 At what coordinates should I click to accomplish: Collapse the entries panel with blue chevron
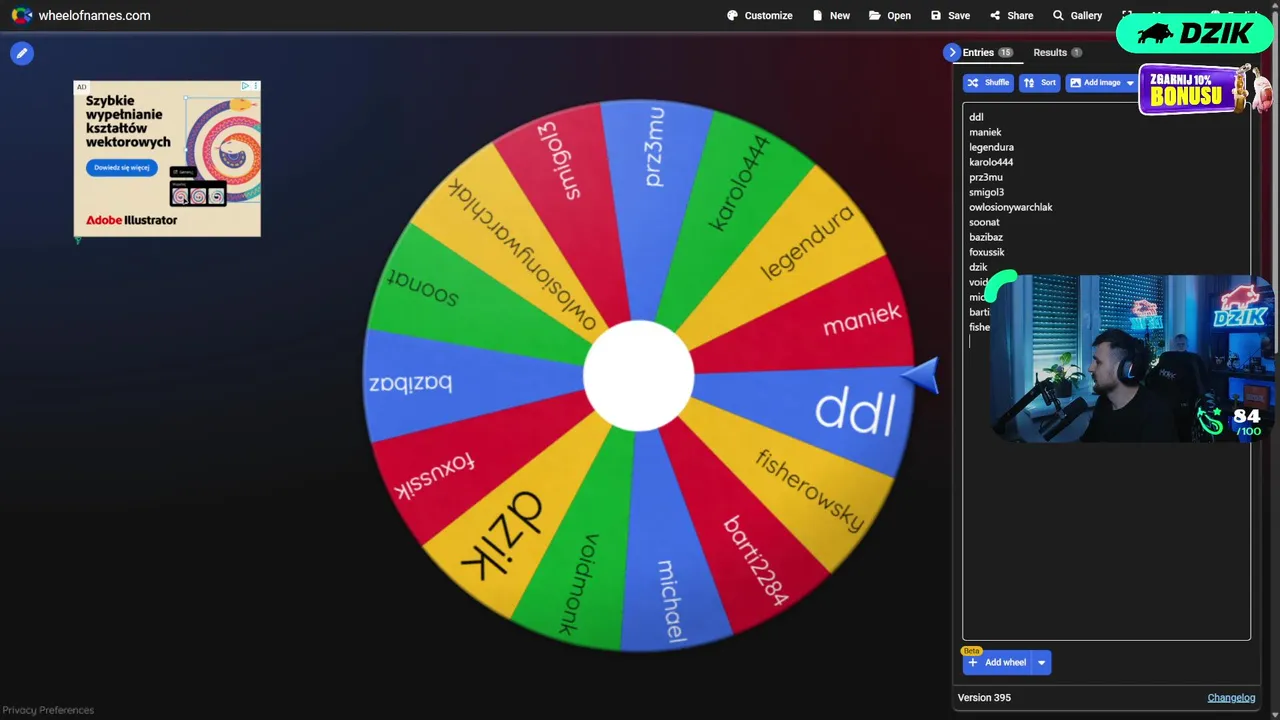tap(951, 52)
